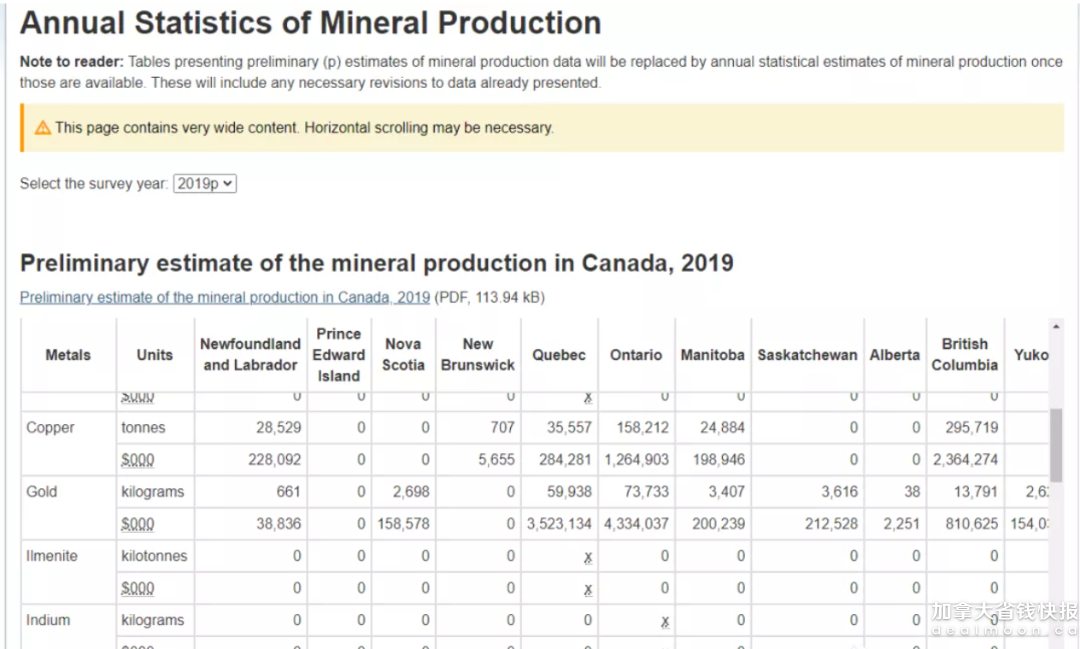Screen dimensions: 1080x649
Task: Click the x abbreviation in Ilmenite kilotonnes row
Action: coord(588,557)
